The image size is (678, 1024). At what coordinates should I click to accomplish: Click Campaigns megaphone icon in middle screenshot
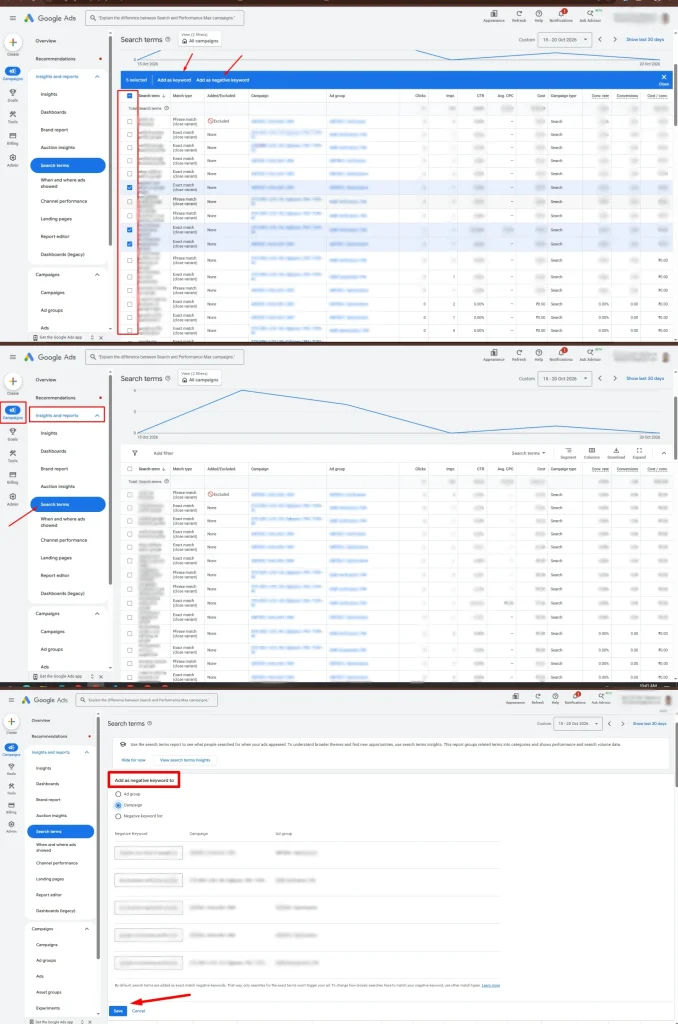pyautogui.click(x=12, y=410)
